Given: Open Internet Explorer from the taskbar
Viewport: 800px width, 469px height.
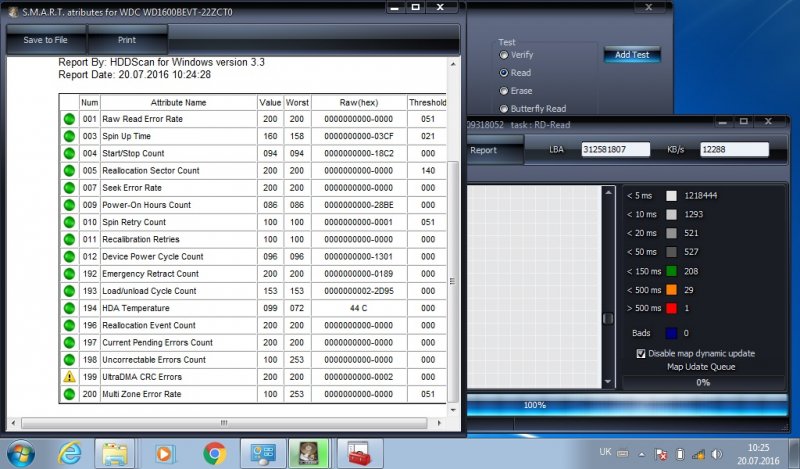Looking at the screenshot, I should pyautogui.click(x=70, y=453).
